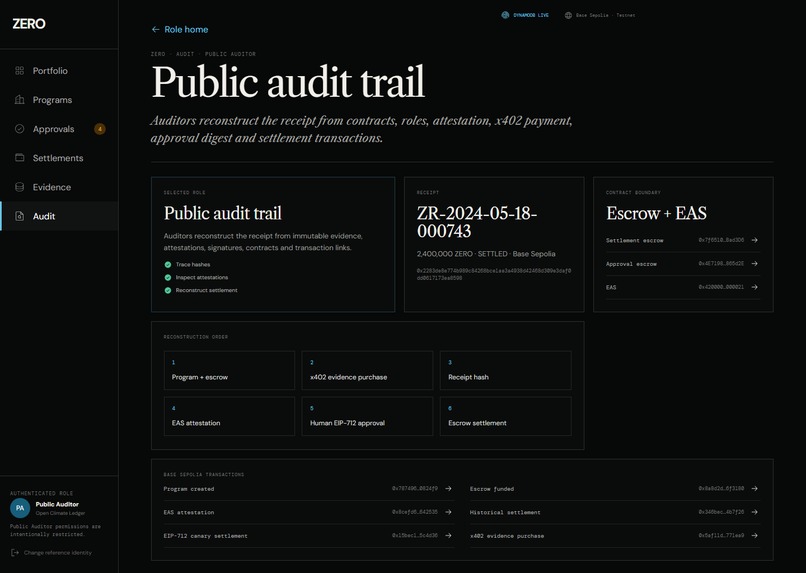This screenshot has height=573, width=806.
Task: Click the DYNAMODB LIVE status icon
Action: click(505, 15)
